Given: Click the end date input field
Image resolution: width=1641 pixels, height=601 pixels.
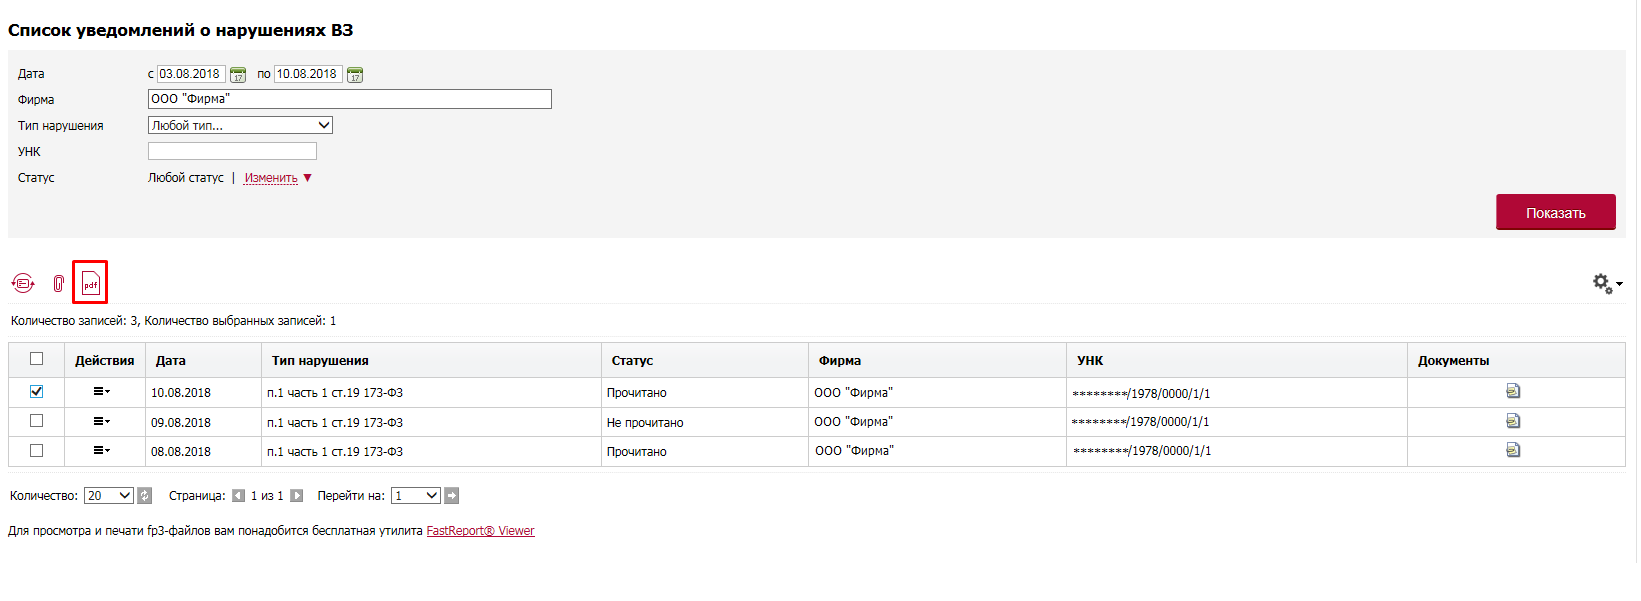Looking at the screenshot, I should pyautogui.click(x=309, y=74).
